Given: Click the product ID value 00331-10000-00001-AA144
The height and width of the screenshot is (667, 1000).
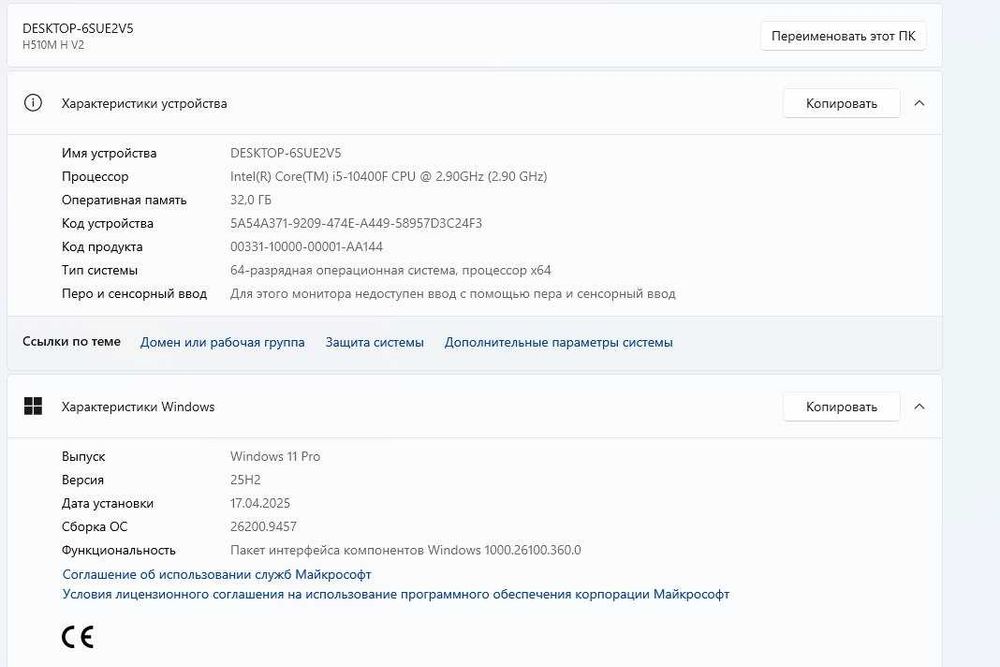Looking at the screenshot, I should [x=306, y=247].
